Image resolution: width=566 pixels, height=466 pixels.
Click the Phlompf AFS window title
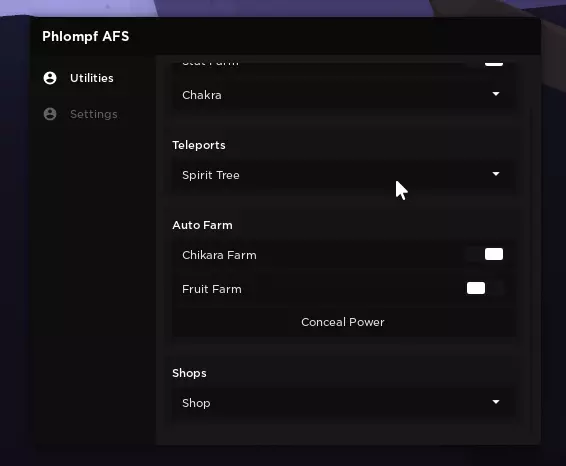(86, 36)
